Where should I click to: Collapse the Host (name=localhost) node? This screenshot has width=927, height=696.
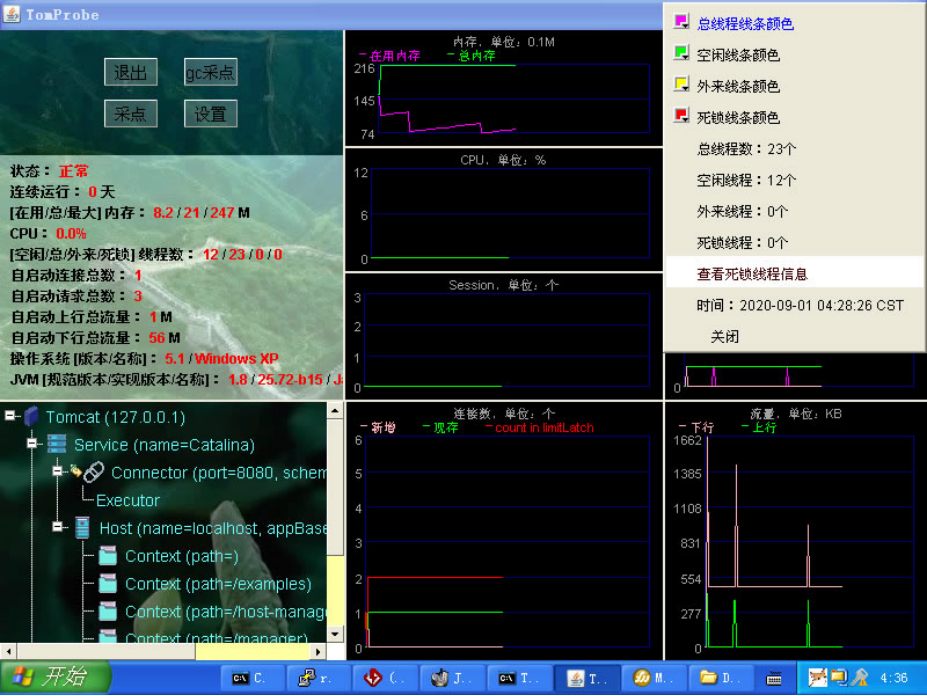(x=57, y=527)
